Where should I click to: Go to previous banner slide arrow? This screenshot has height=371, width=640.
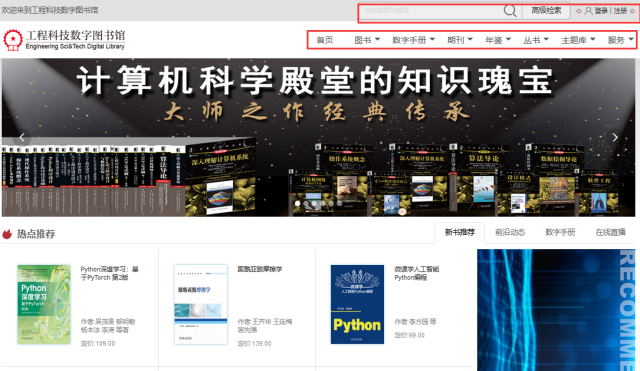tap(22, 138)
